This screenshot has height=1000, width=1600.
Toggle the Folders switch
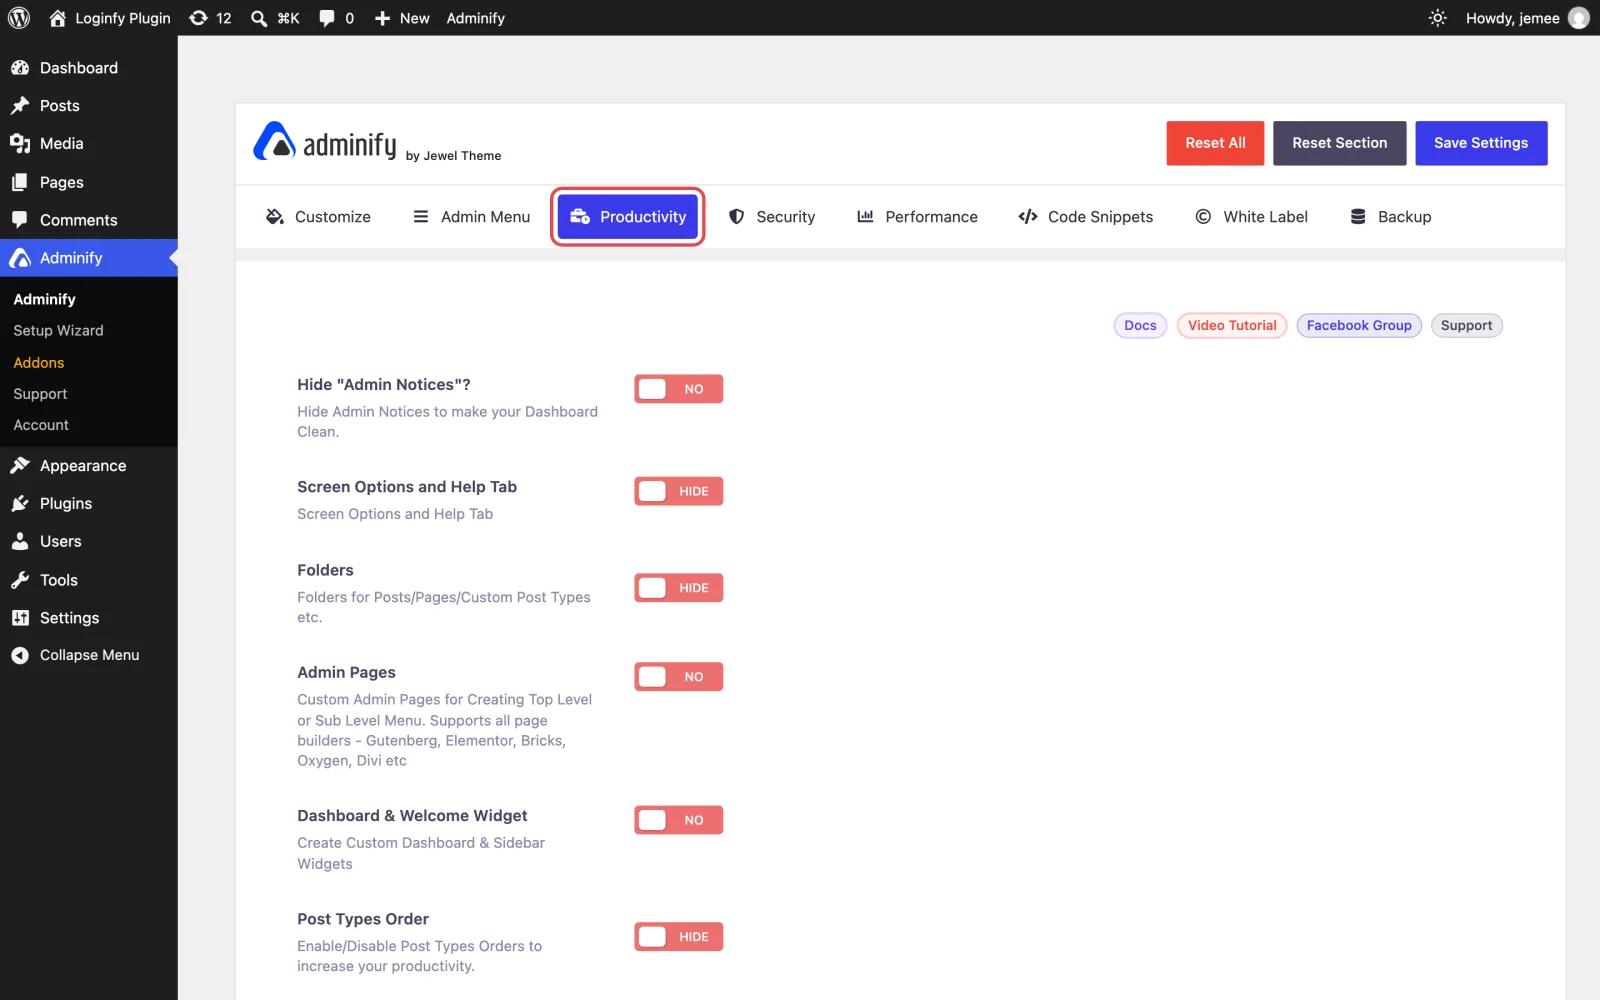pyautogui.click(x=678, y=588)
